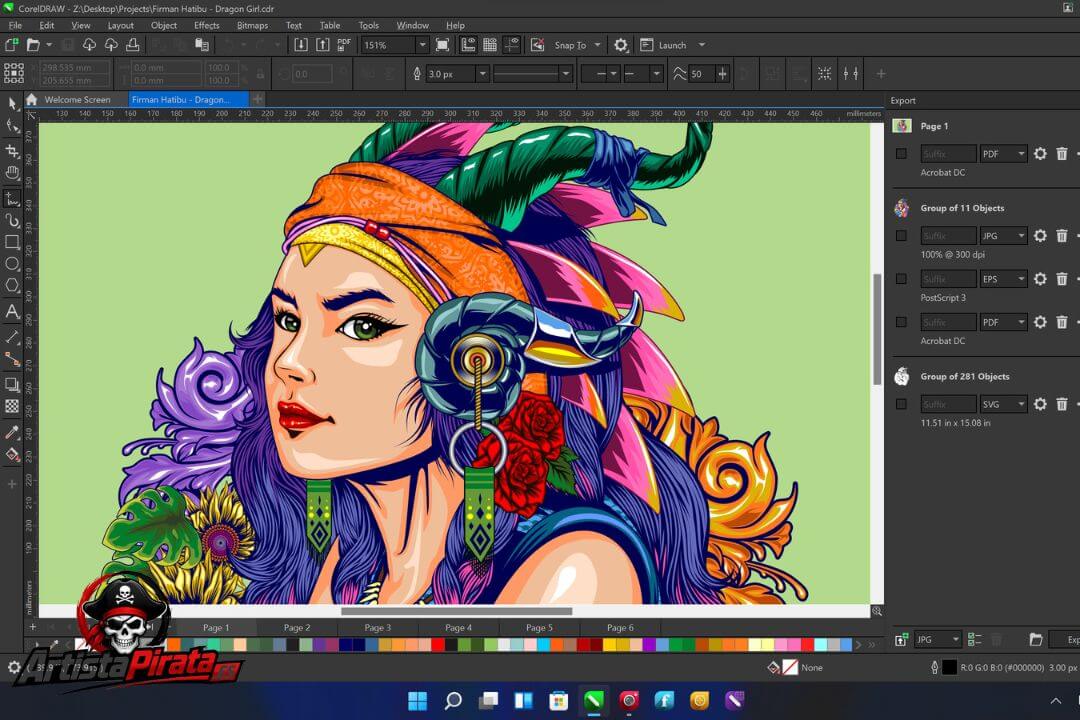Toggle show grid button
This screenshot has height=720, width=1080.
point(490,45)
